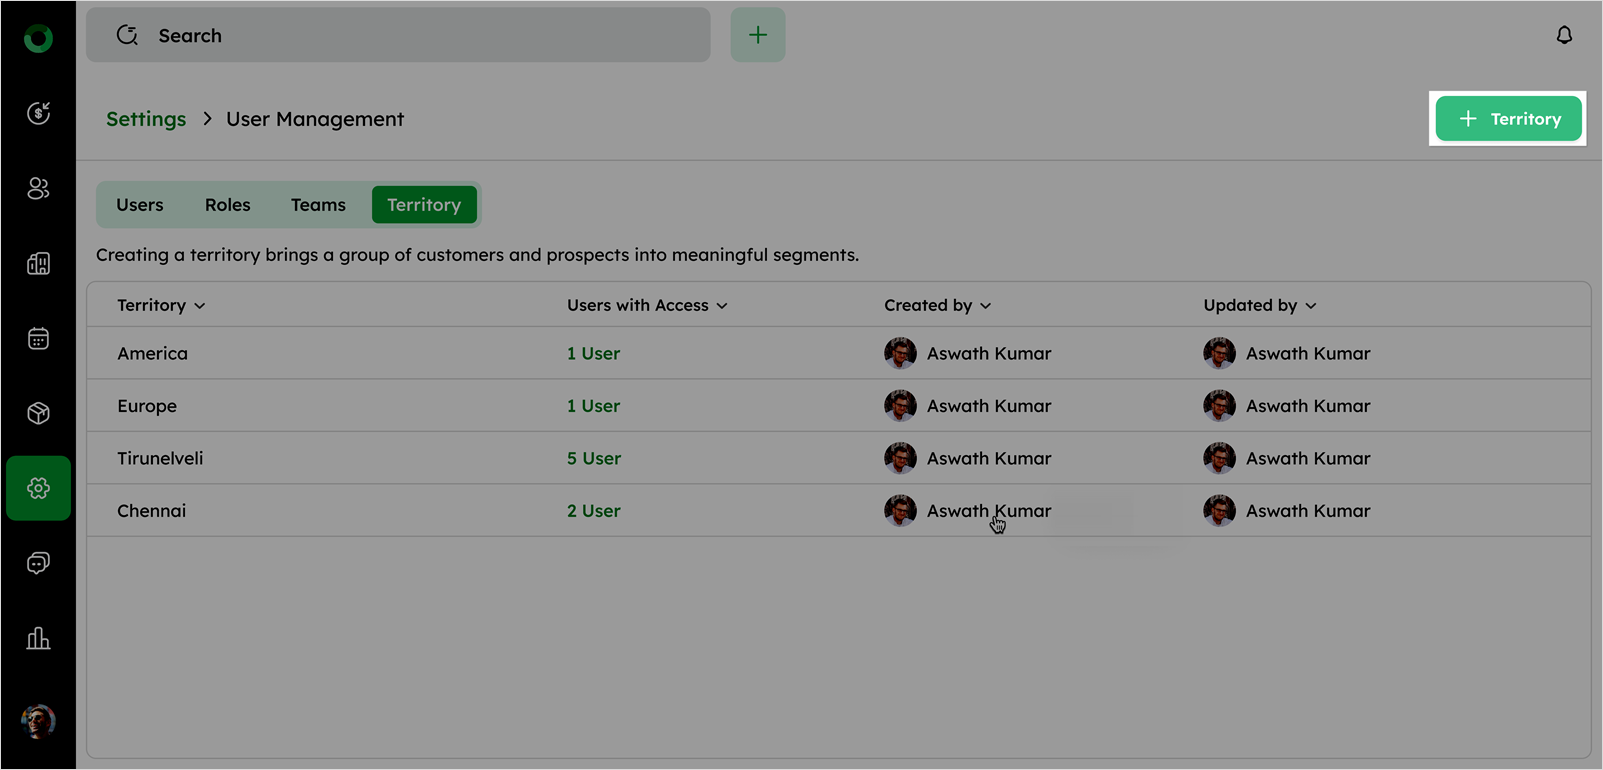Click the Search input field
1603x770 pixels.
(400, 35)
